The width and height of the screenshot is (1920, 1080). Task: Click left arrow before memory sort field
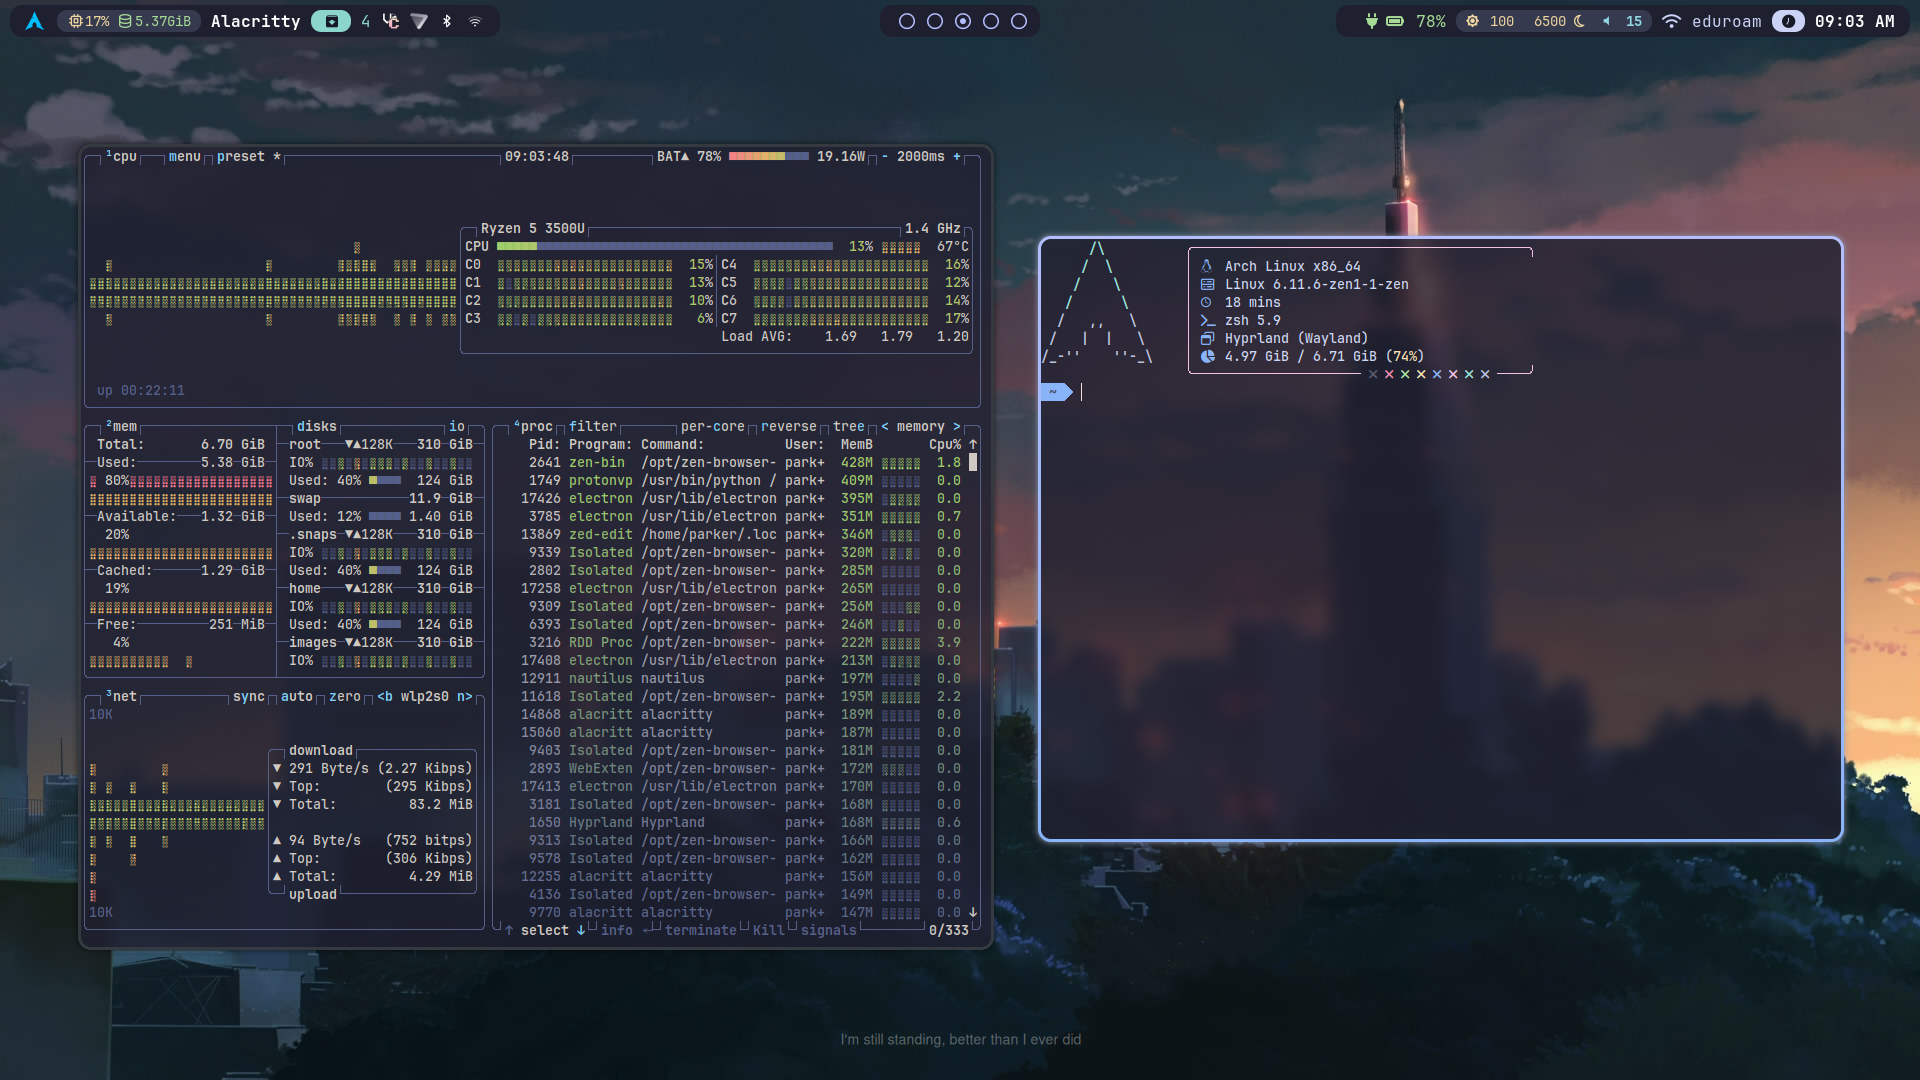tap(885, 426)
